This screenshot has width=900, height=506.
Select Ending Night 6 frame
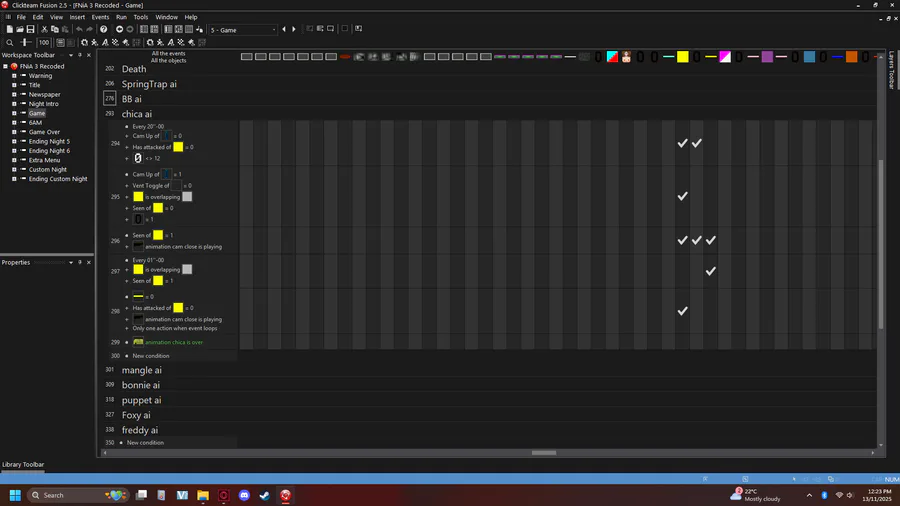pos(49,151)
